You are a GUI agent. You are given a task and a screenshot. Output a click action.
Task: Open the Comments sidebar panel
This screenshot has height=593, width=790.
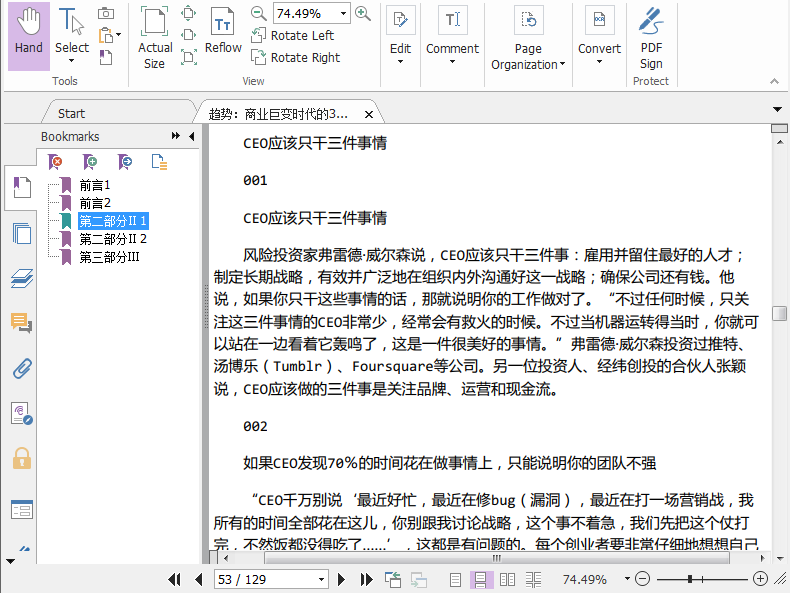[x=22, y=322]
